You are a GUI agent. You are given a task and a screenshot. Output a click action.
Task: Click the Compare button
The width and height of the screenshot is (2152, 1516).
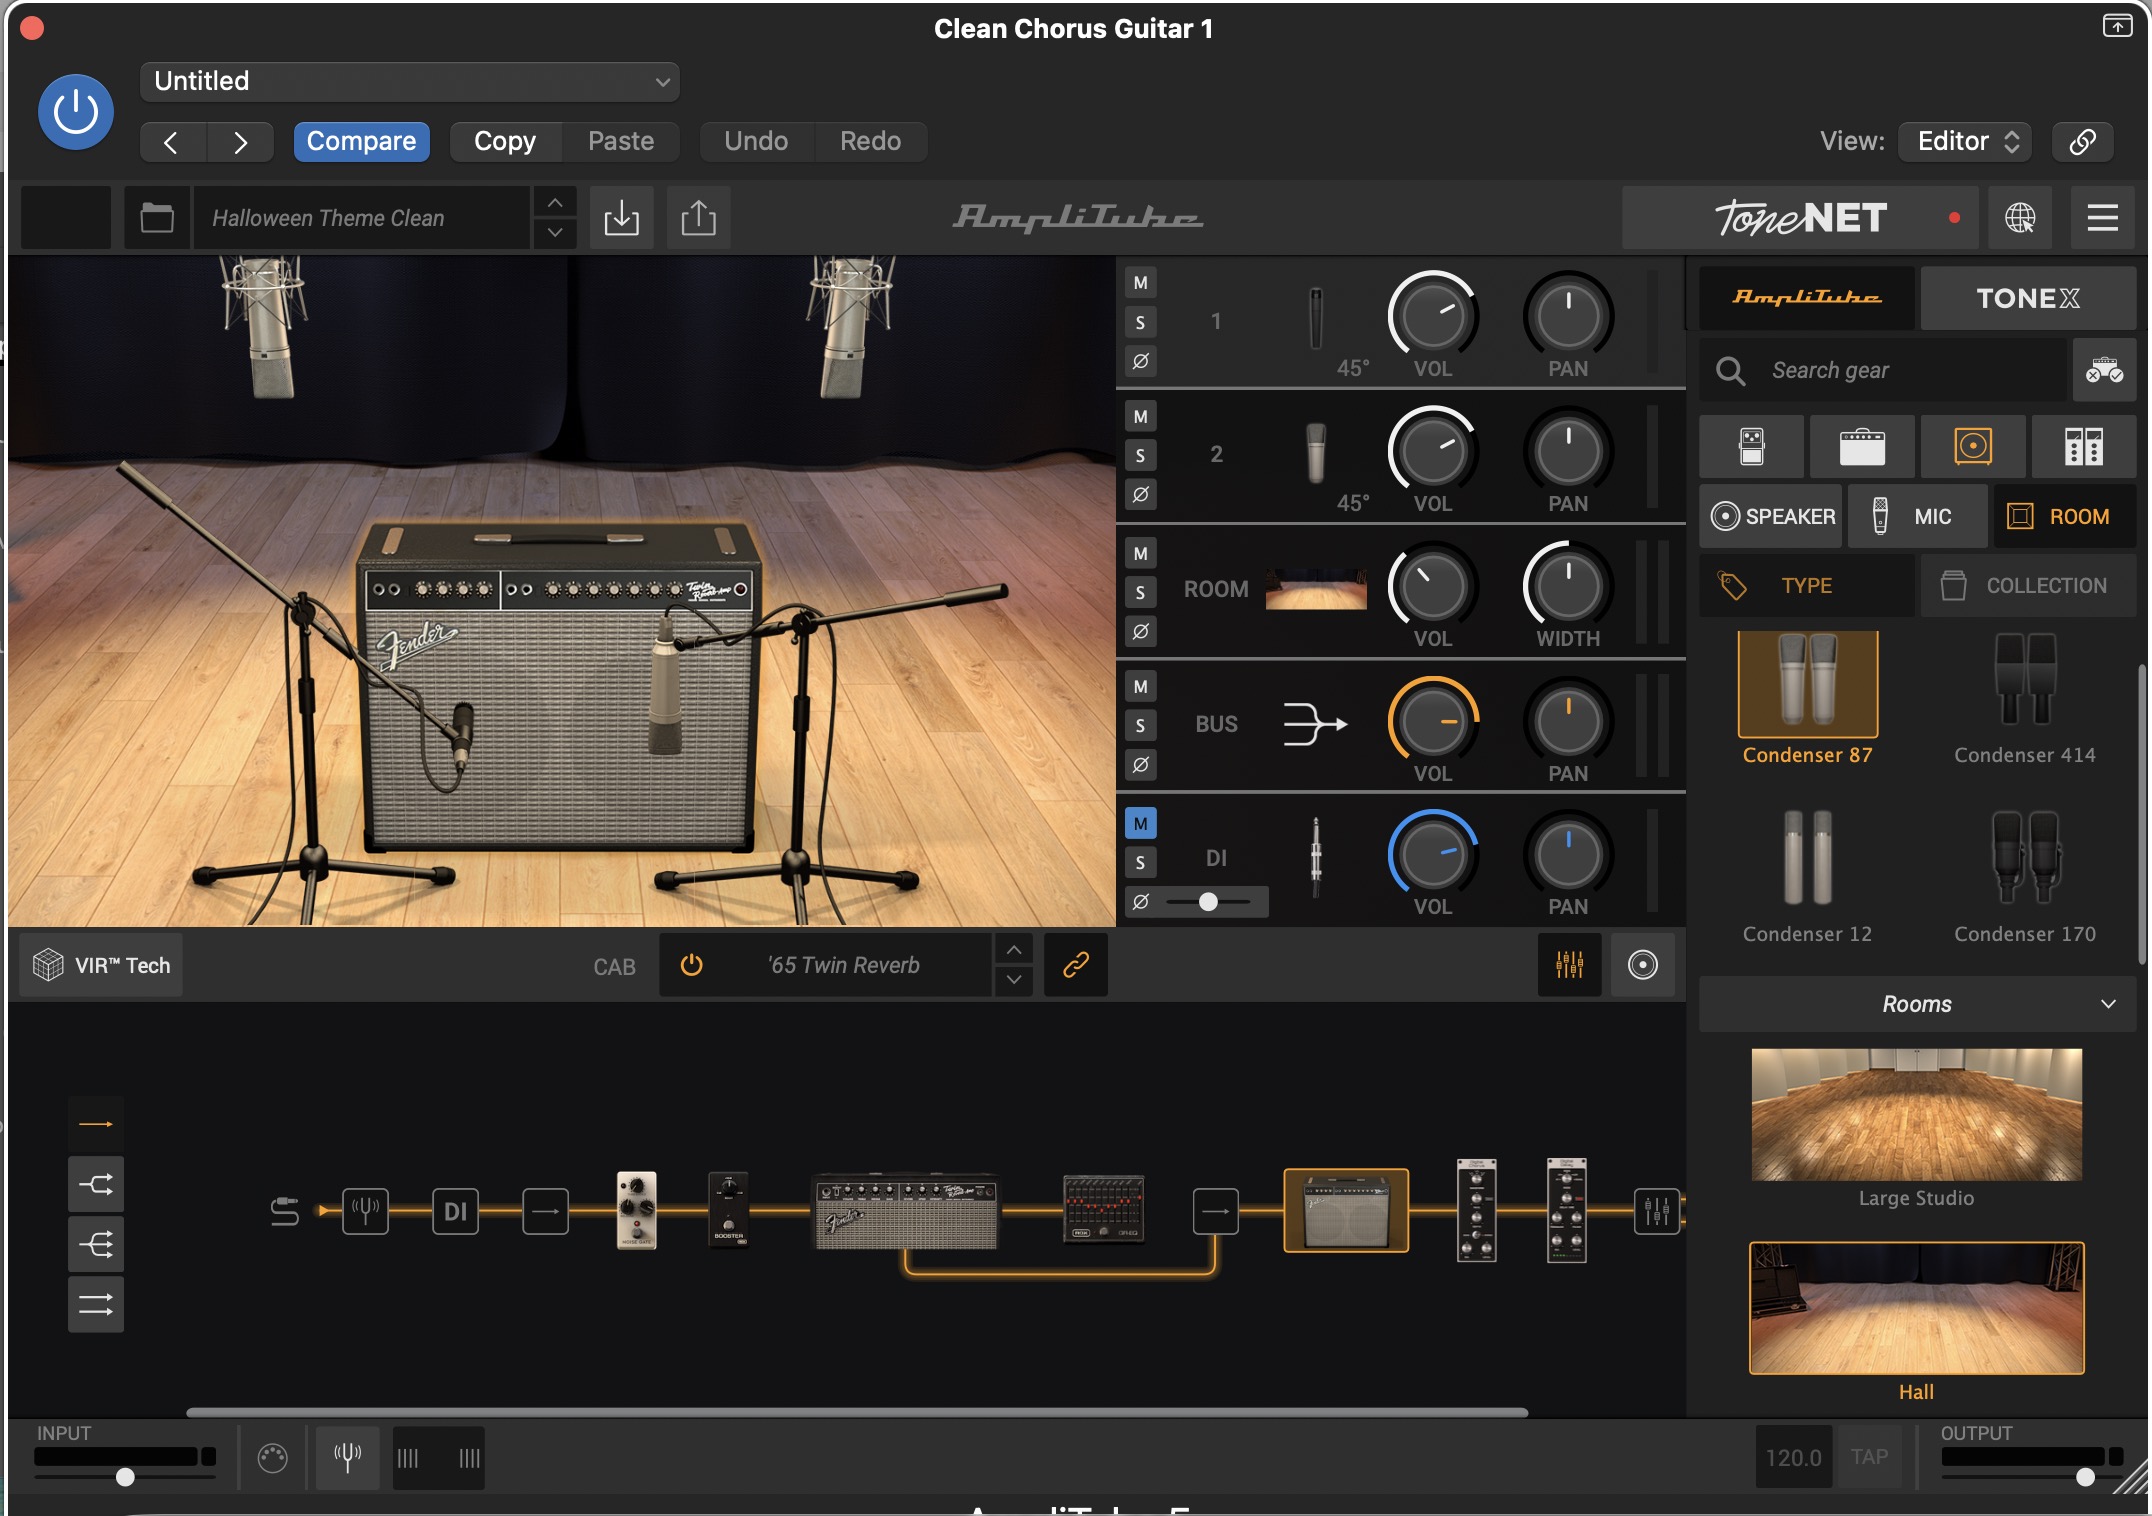(x=361, y=141)
